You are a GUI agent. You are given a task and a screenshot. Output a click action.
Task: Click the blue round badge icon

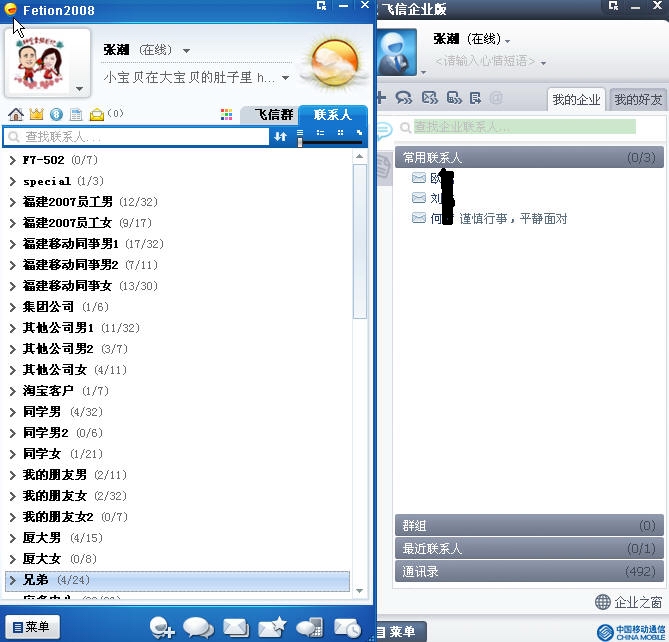[x=56, y=114]
